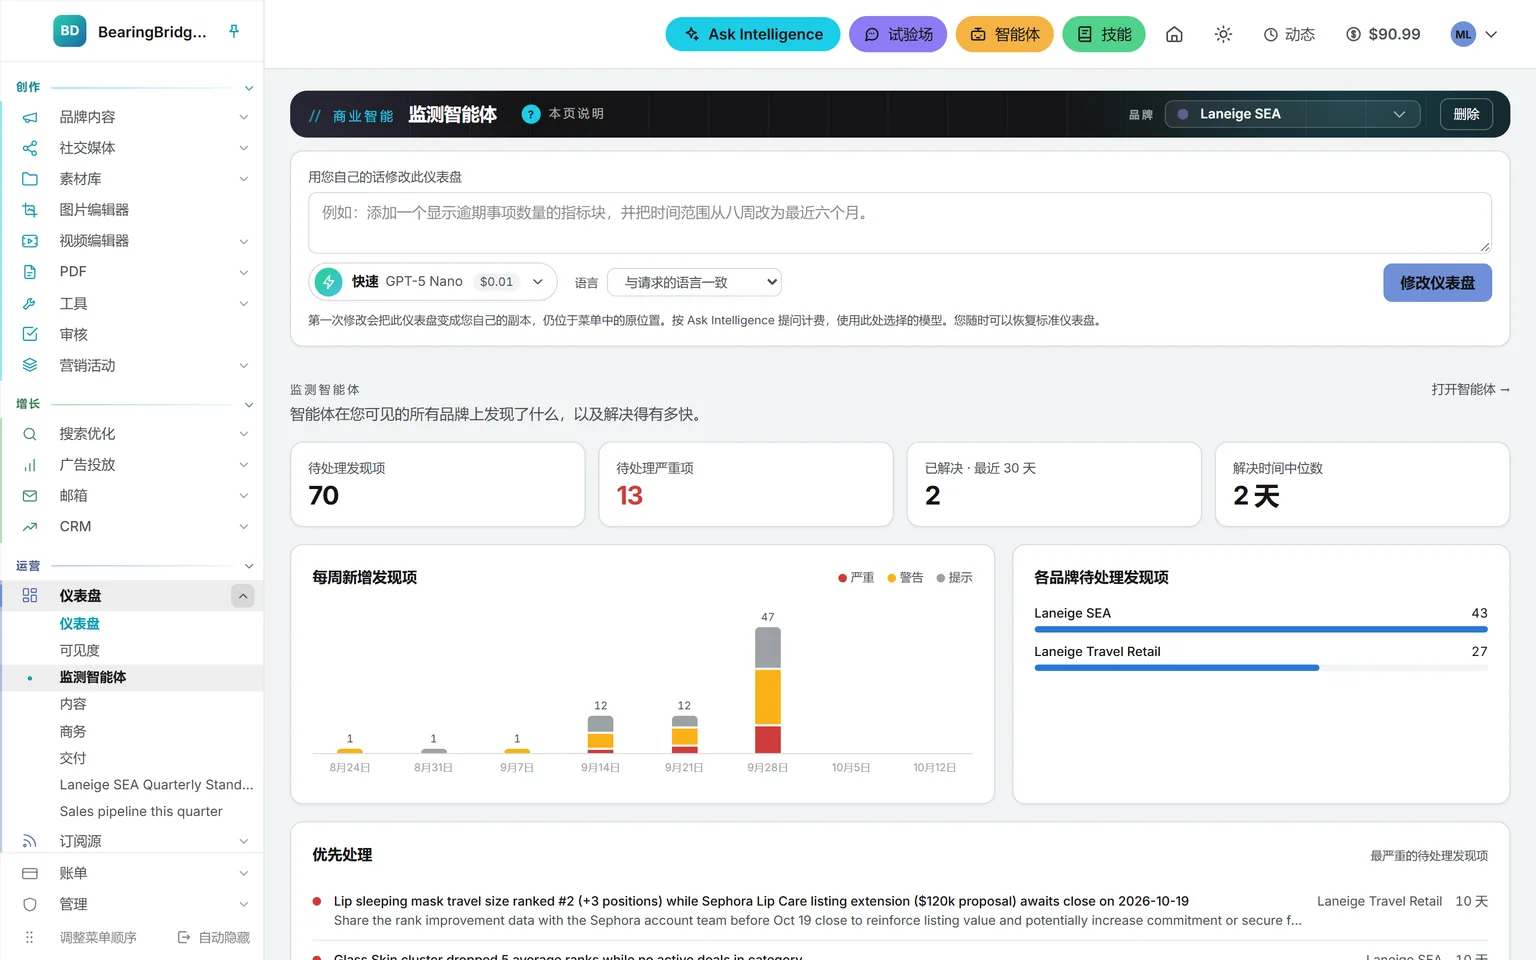1536x960 pixels.
Task: Click the 9月28日 stacked bar
Action: click(767, 690)
